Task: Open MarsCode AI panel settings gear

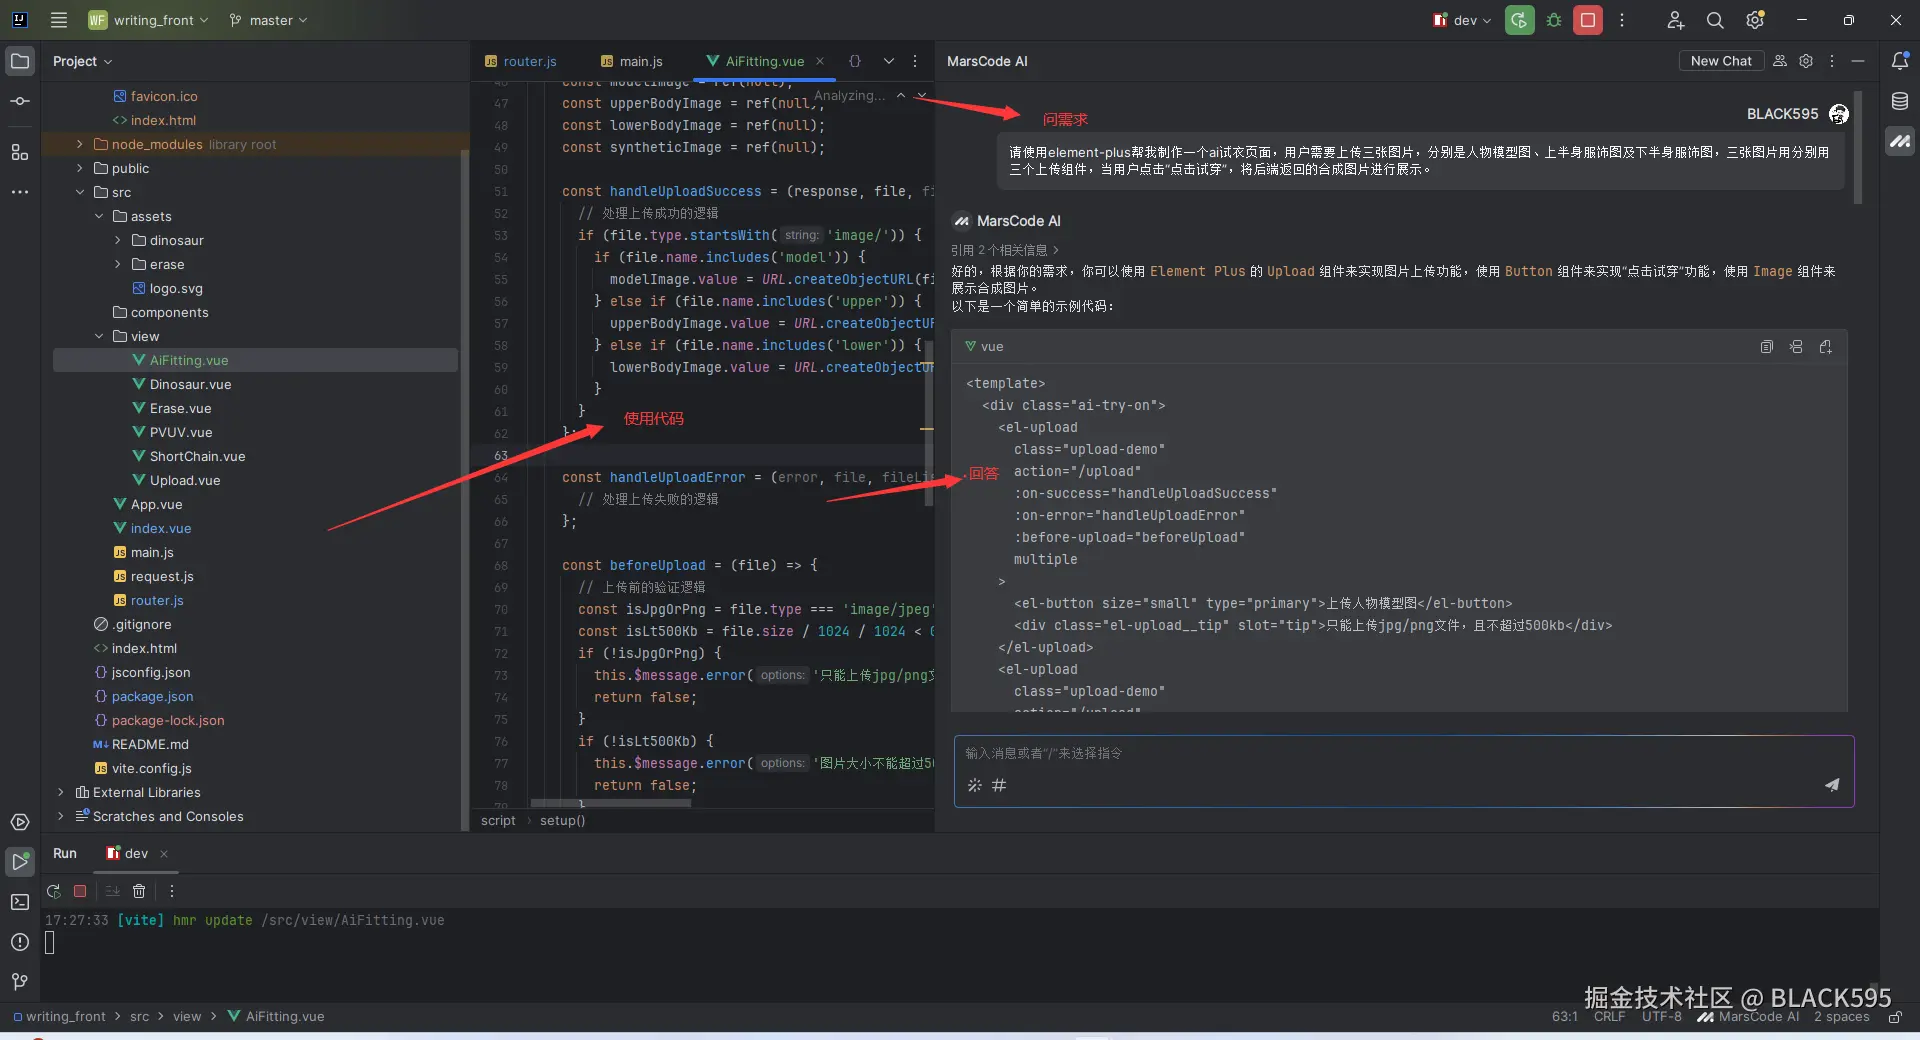Action: click(x=1806, y=61)
